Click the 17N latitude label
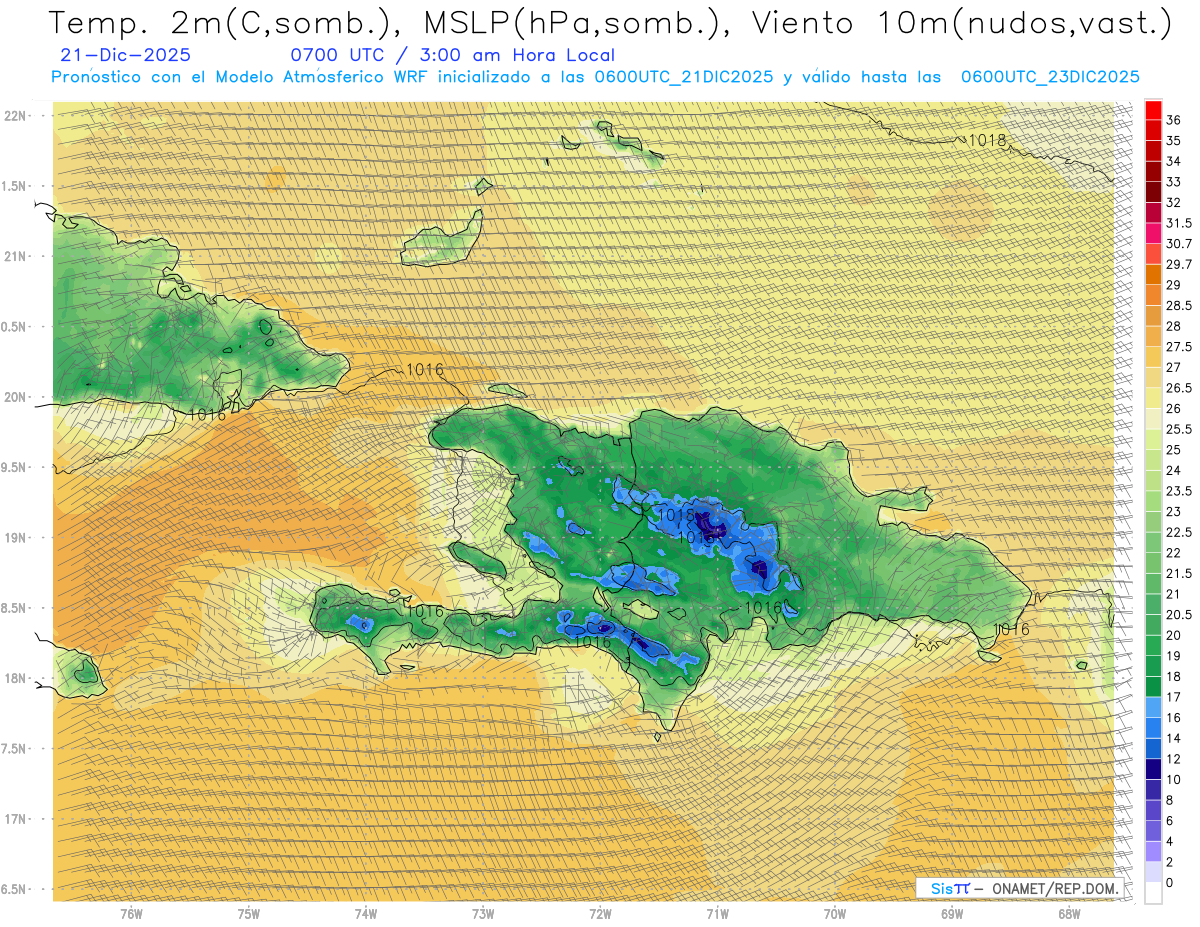 15,819
